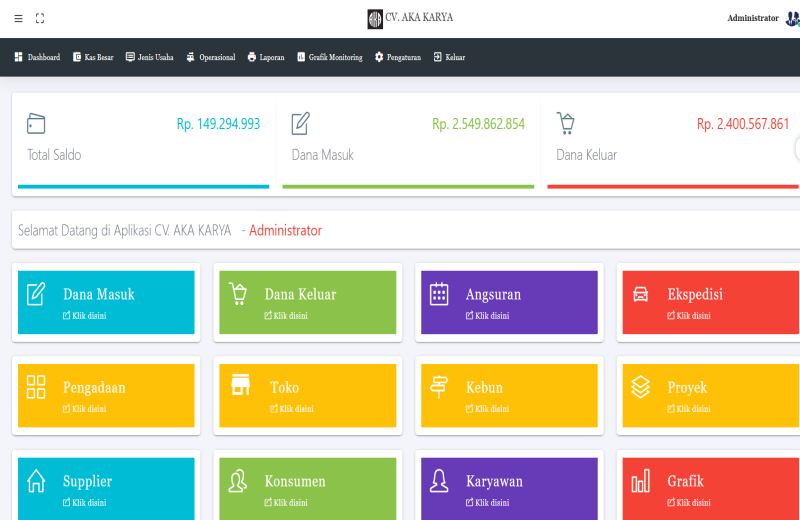This screenshot has width=800, height=520.
Task: Click the Kebun signpost icon
Action: pyautogui.click(x=439, y=387)
